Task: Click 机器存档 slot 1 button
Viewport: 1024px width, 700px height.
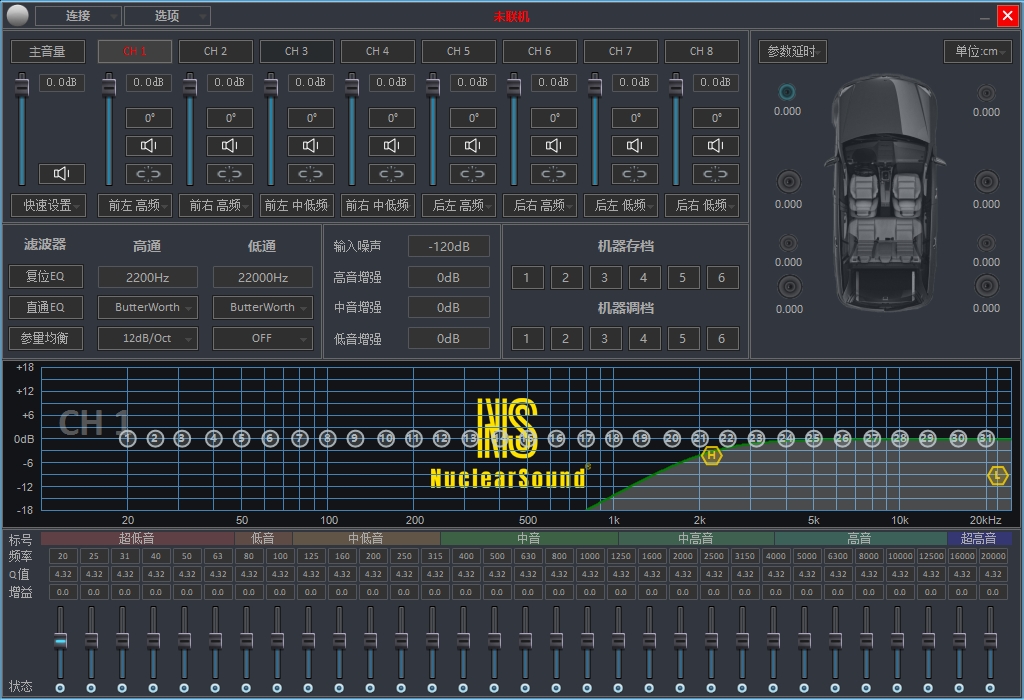Action: coord(527,278)
